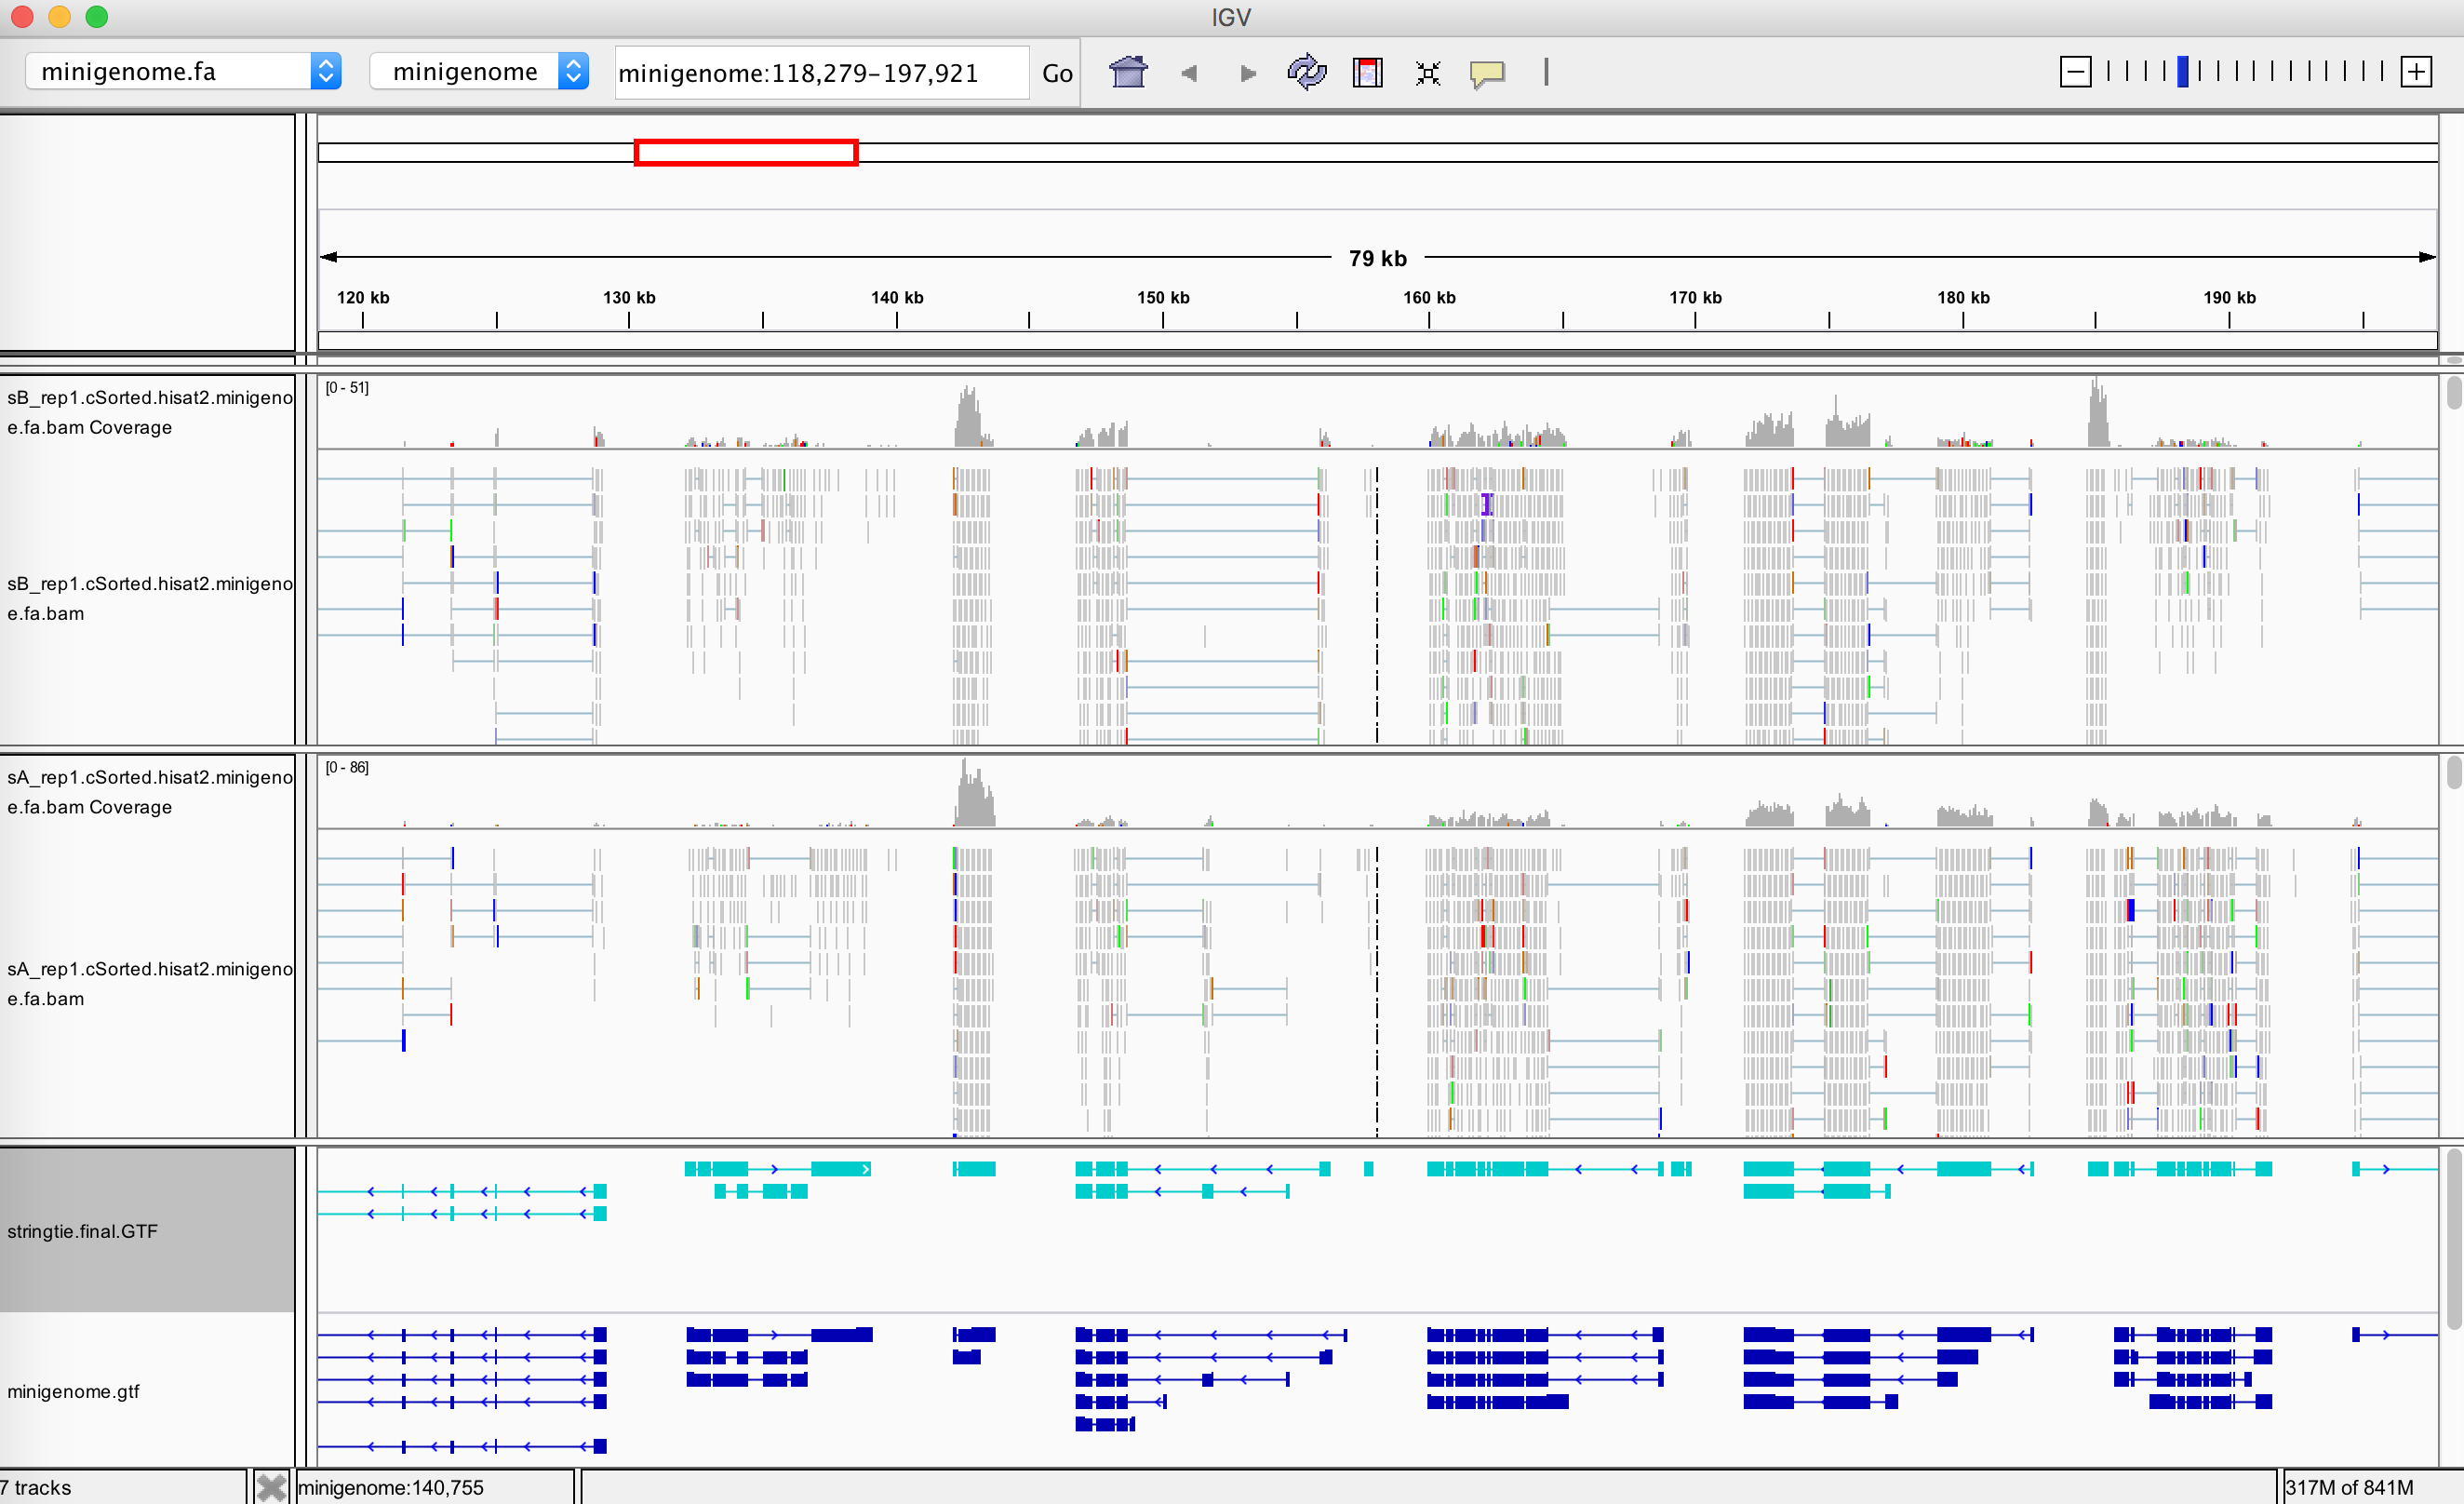Click the Home icon in the toolbar
Screen dimensions: 2464x1504
click(x=1128, y=72)
